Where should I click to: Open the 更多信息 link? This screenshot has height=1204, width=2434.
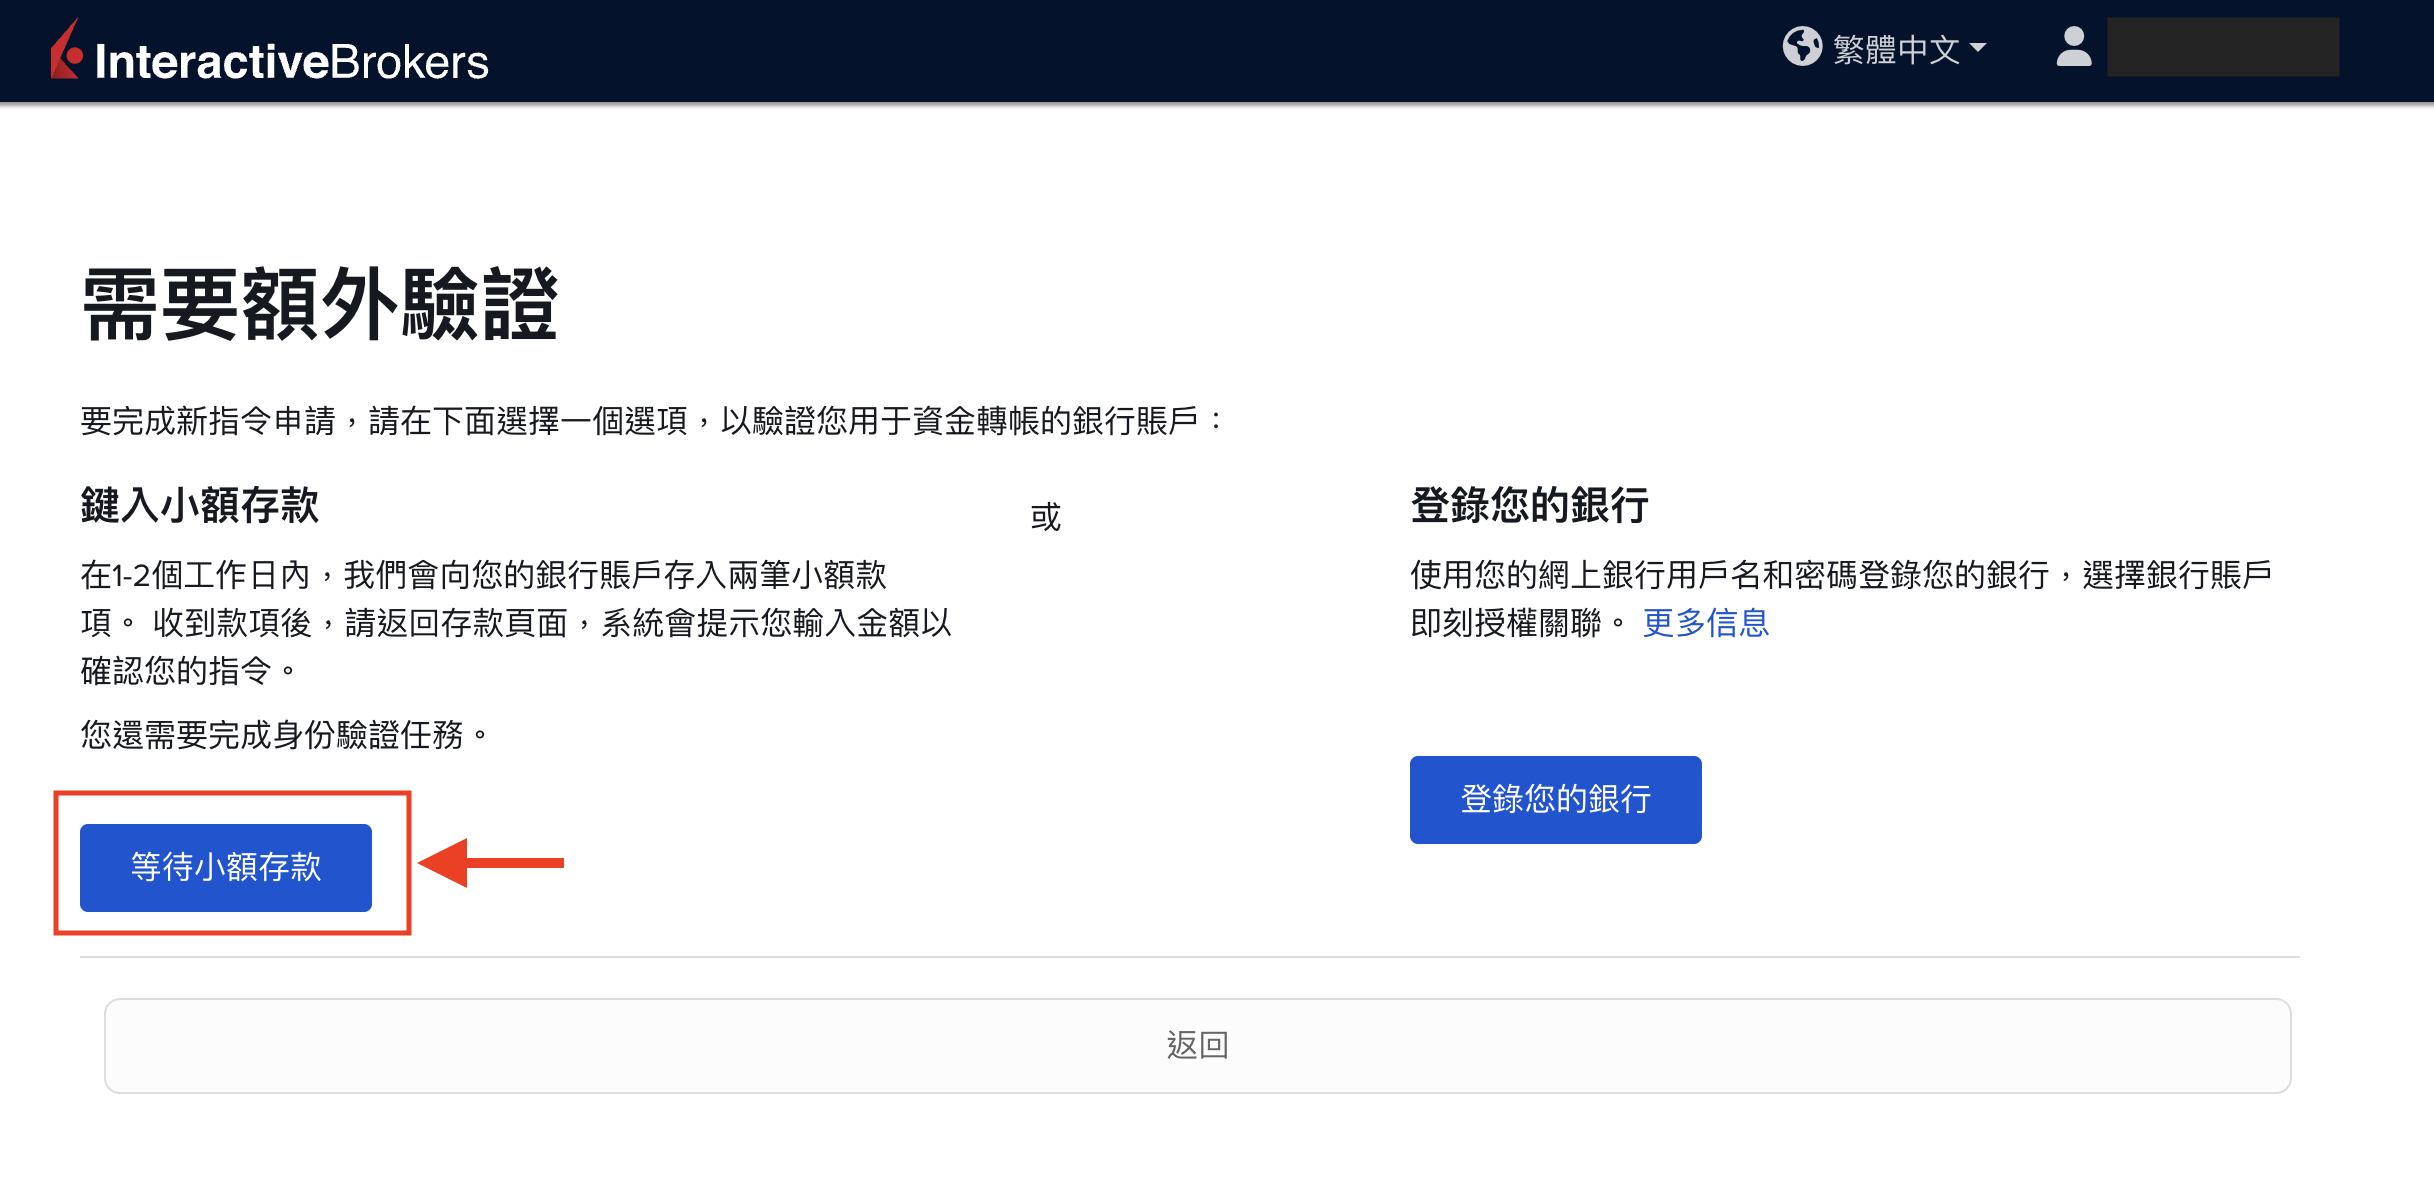pos(1705,623)
